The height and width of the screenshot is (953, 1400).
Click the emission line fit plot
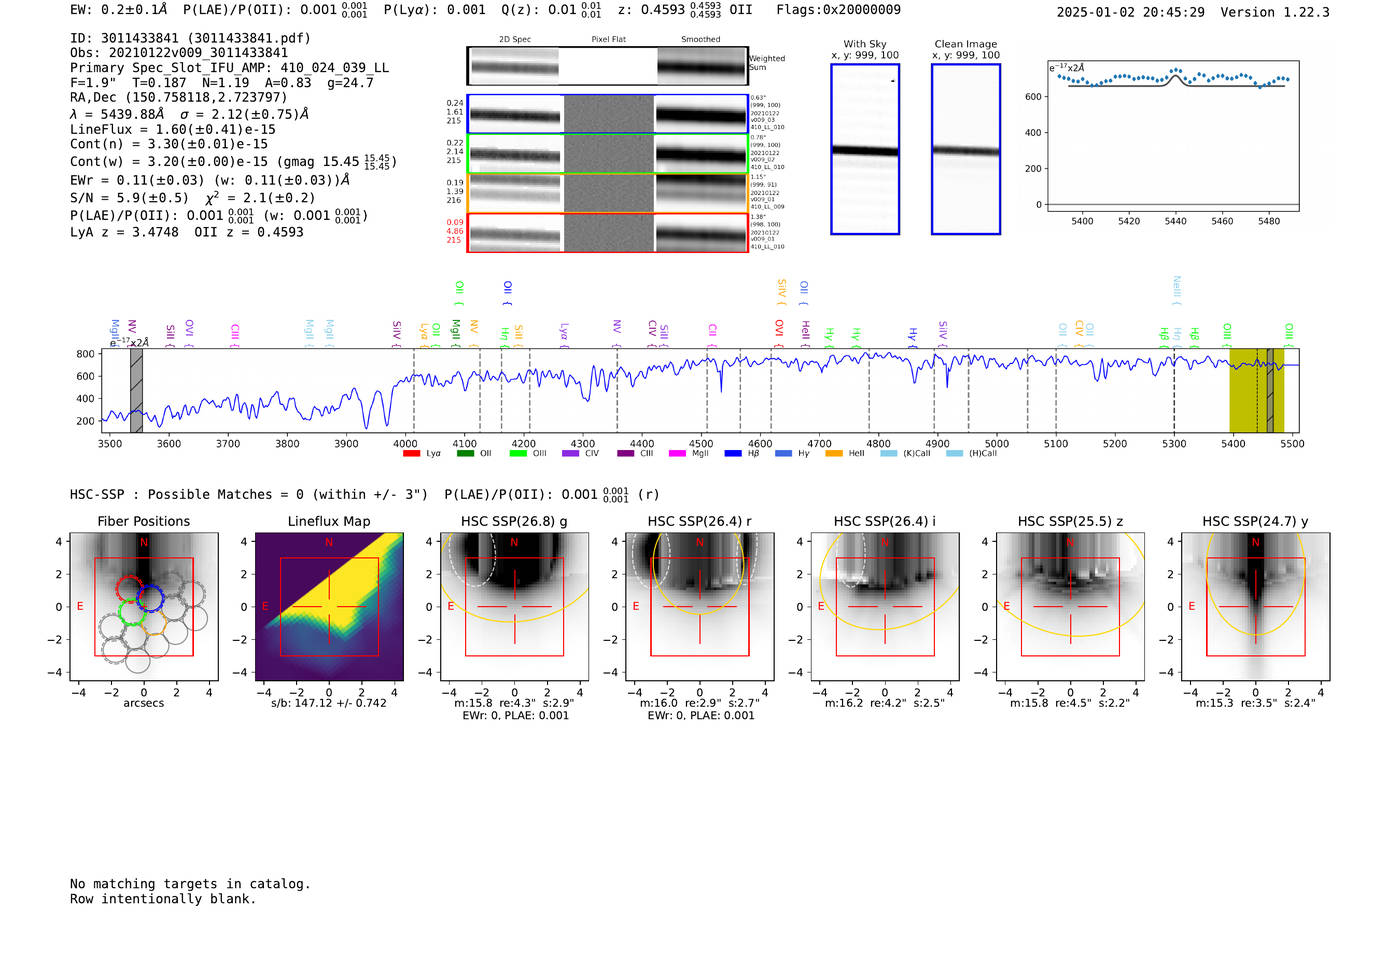(x=1173, y=136)
